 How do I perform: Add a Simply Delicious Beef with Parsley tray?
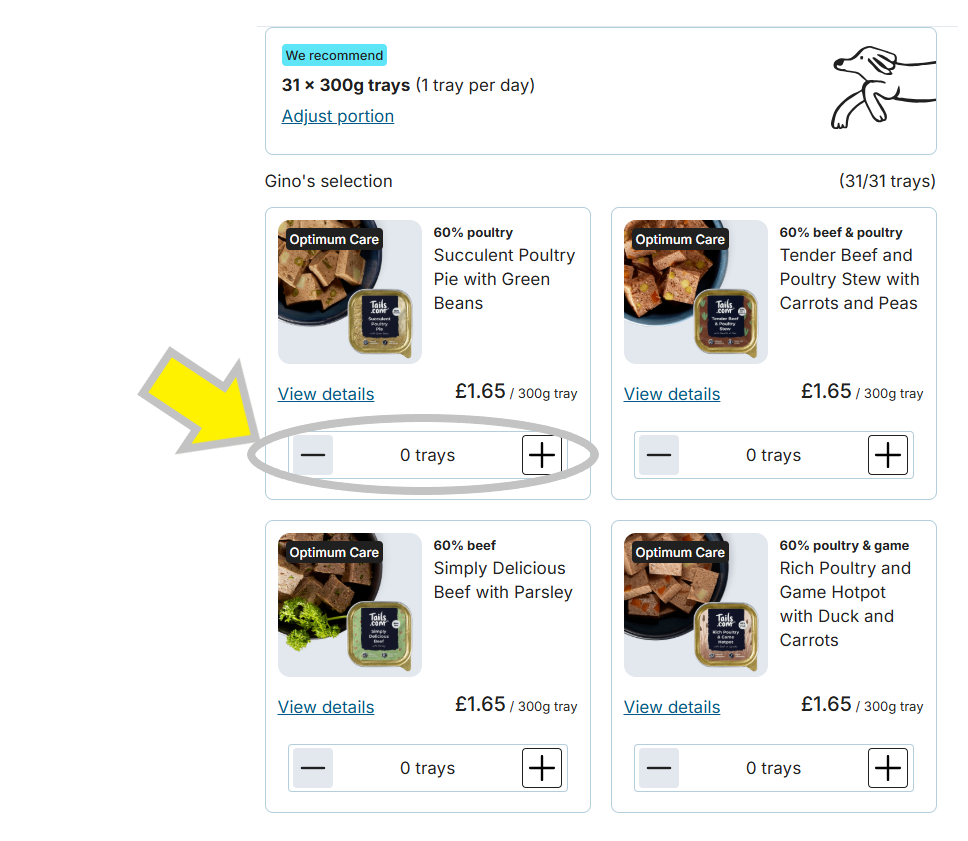pos(541,768)
